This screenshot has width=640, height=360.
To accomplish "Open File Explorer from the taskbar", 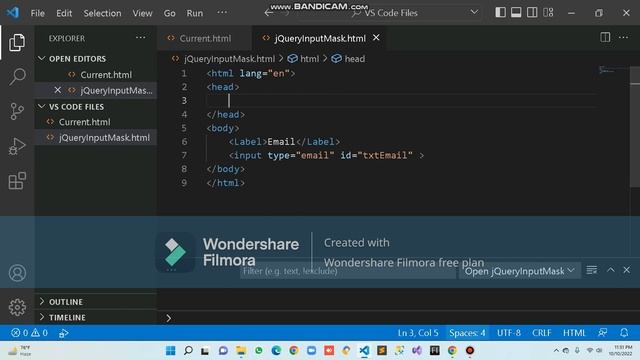I will point(241,350).
